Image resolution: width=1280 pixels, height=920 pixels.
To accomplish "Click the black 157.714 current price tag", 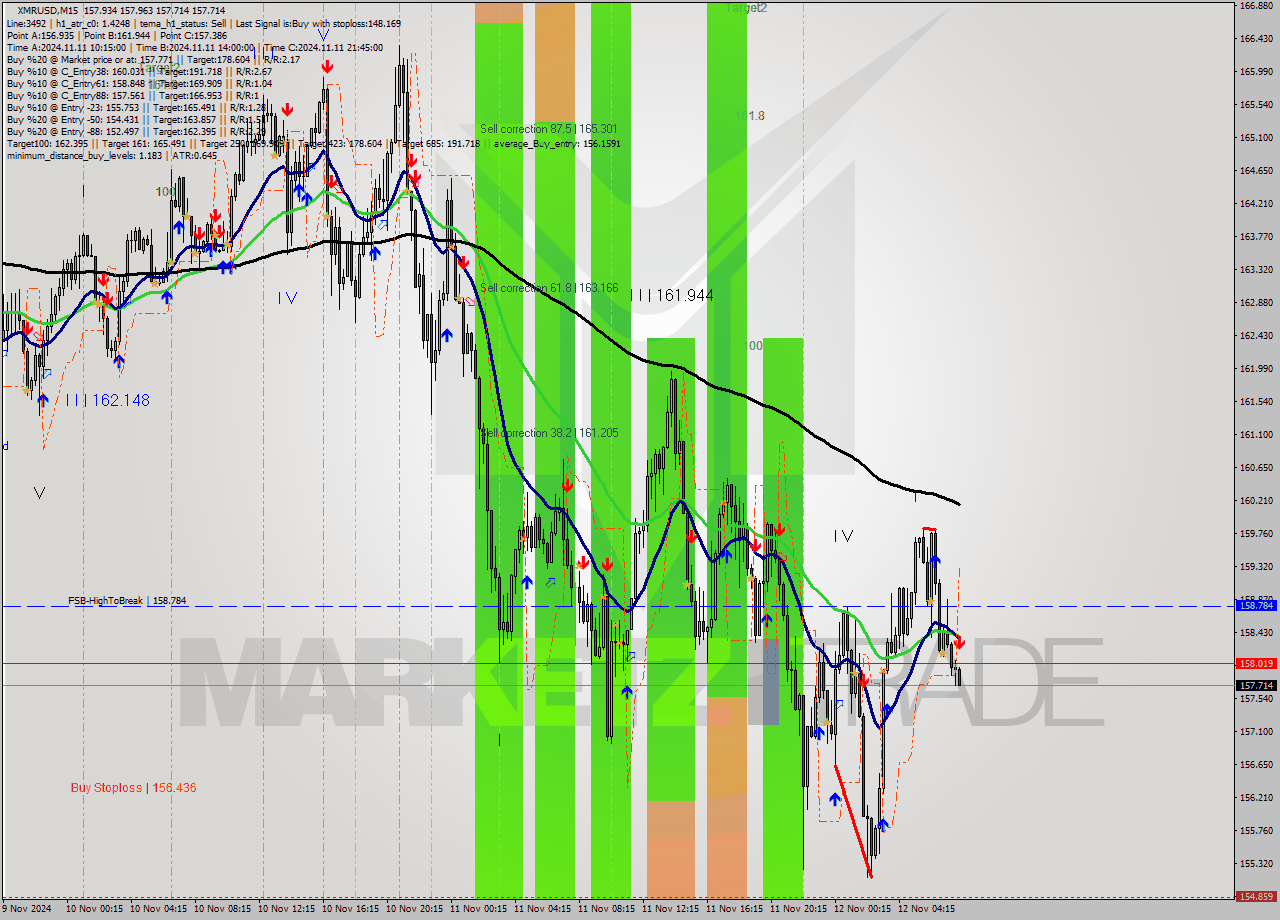I will [1256, 685].
